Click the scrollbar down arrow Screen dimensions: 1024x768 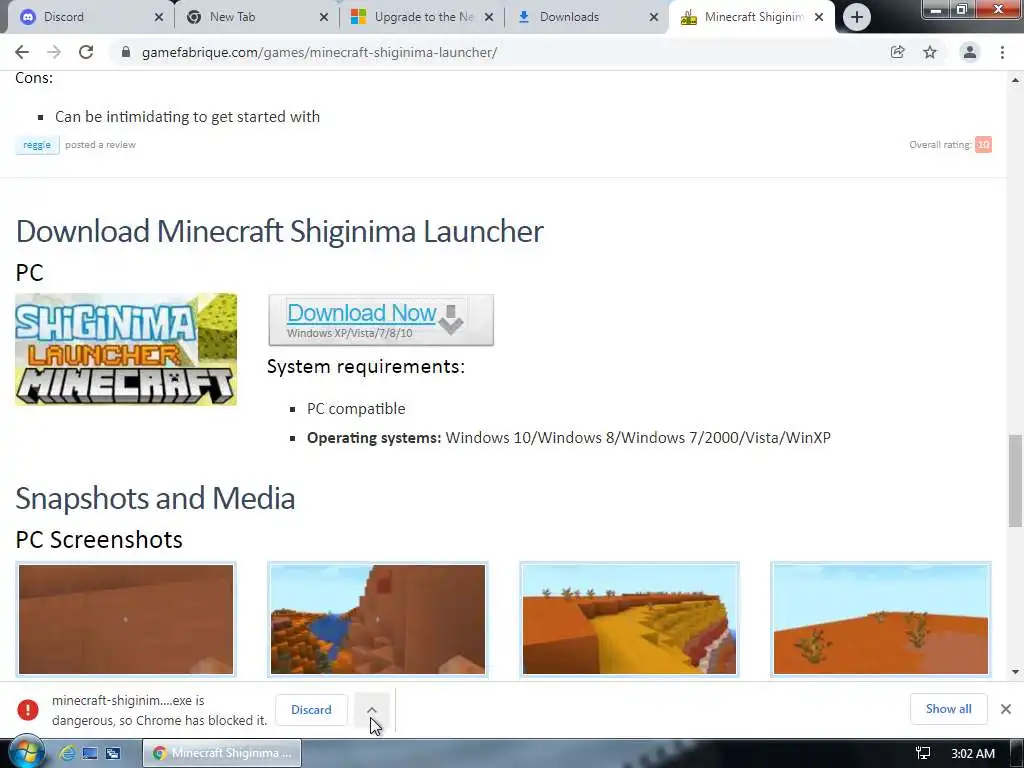pos(1015,671)
